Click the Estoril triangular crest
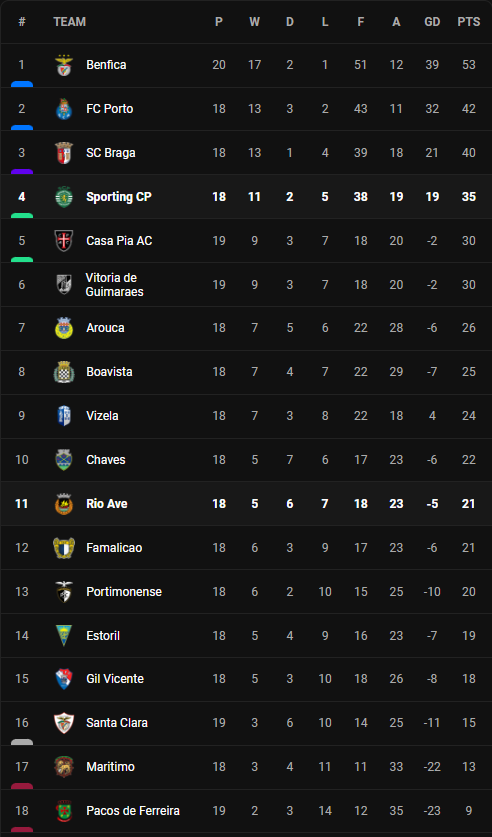 click(x=64, y=635)
